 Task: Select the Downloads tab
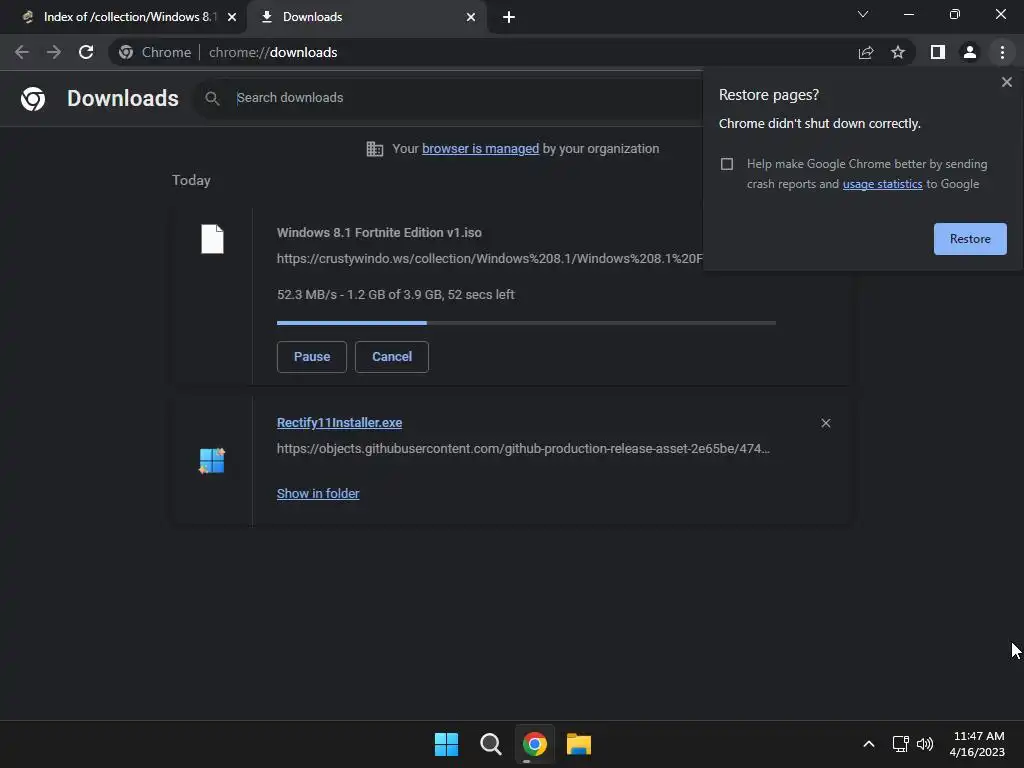[x=366, y=17]
